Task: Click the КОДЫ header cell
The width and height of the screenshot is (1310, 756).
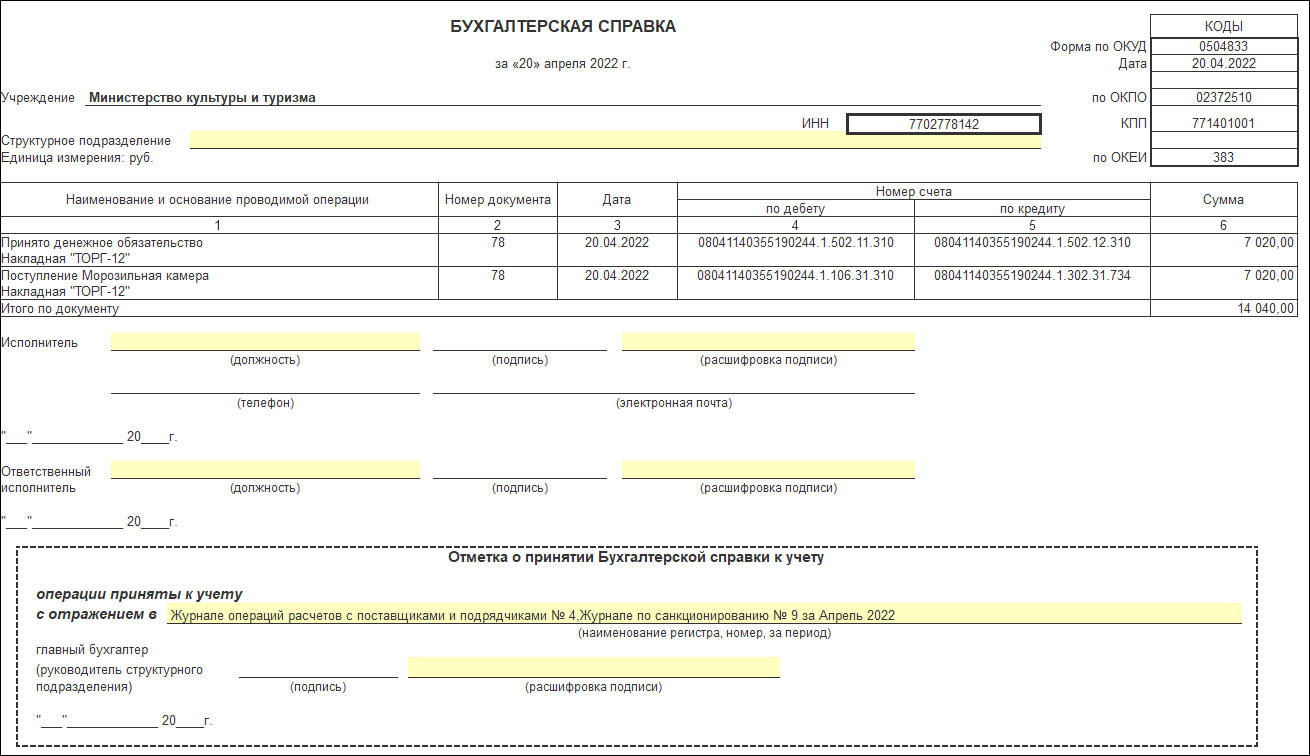Action: tap(1223, 27)
